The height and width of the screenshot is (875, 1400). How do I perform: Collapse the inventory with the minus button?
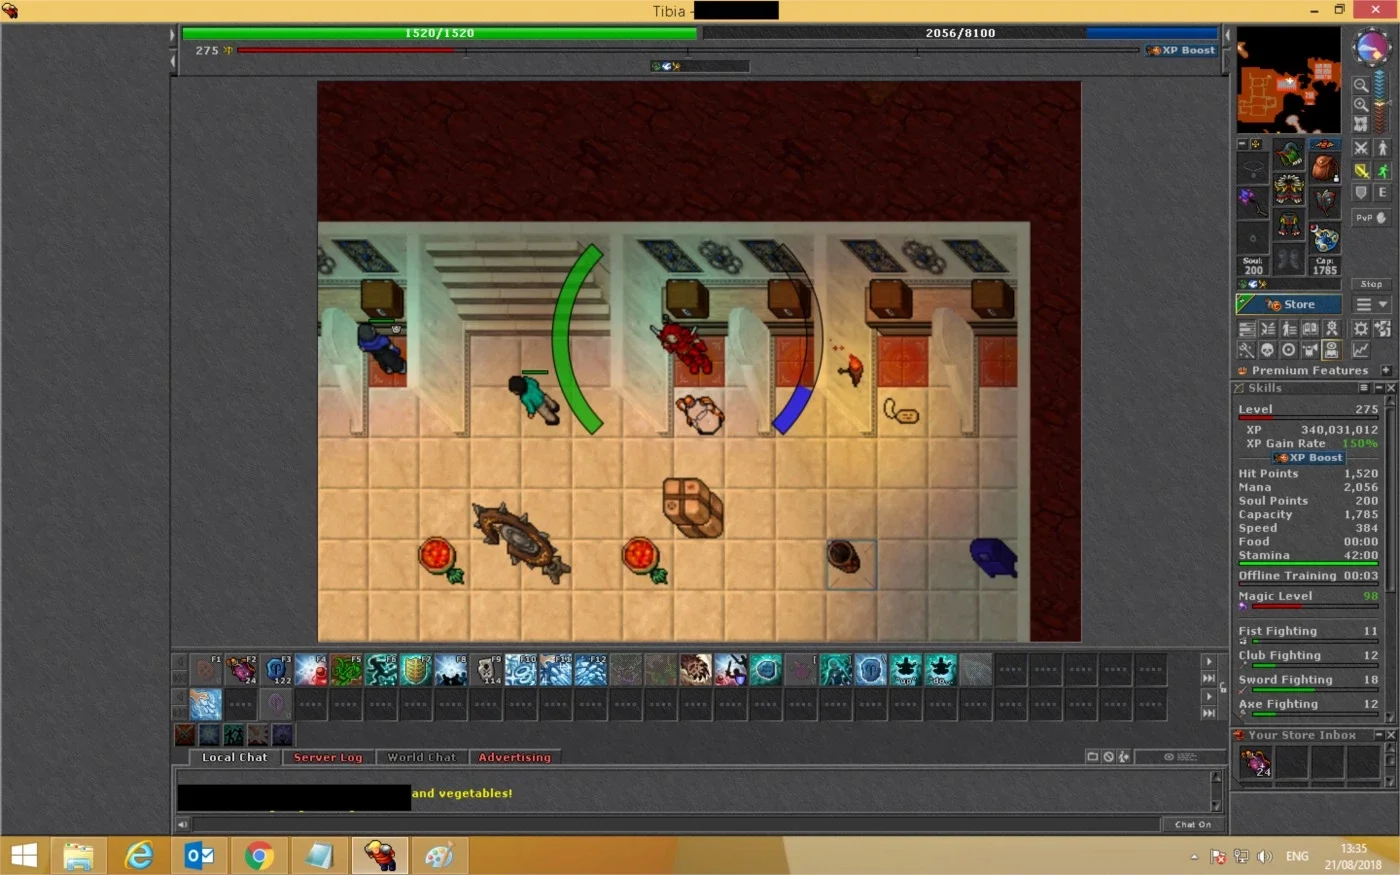click(1243, 143)
